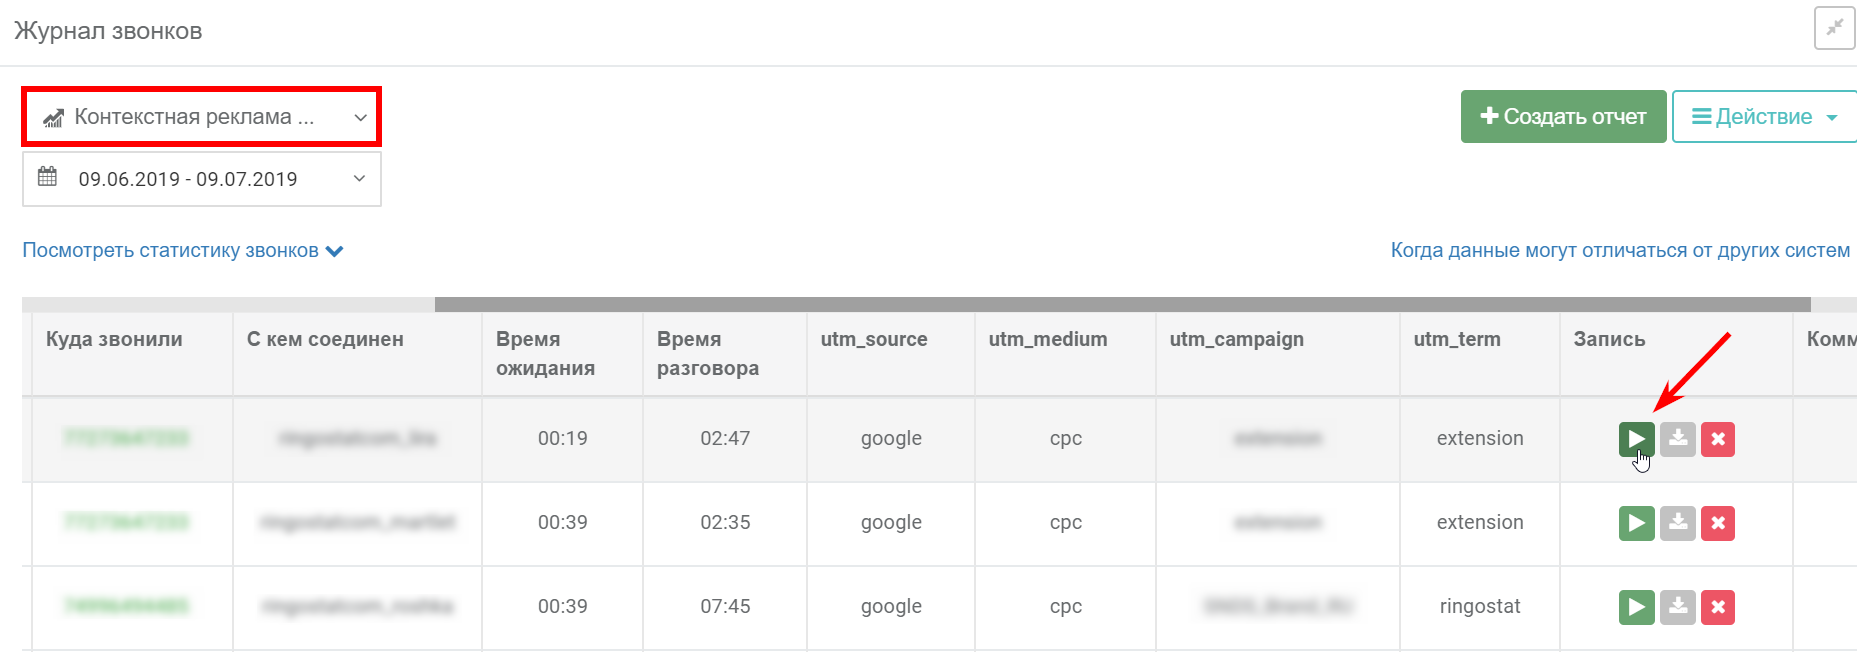This screenshot has height=652, width=1857.
Task: Click the calendar icon in the date field
Action: [47, 178]
